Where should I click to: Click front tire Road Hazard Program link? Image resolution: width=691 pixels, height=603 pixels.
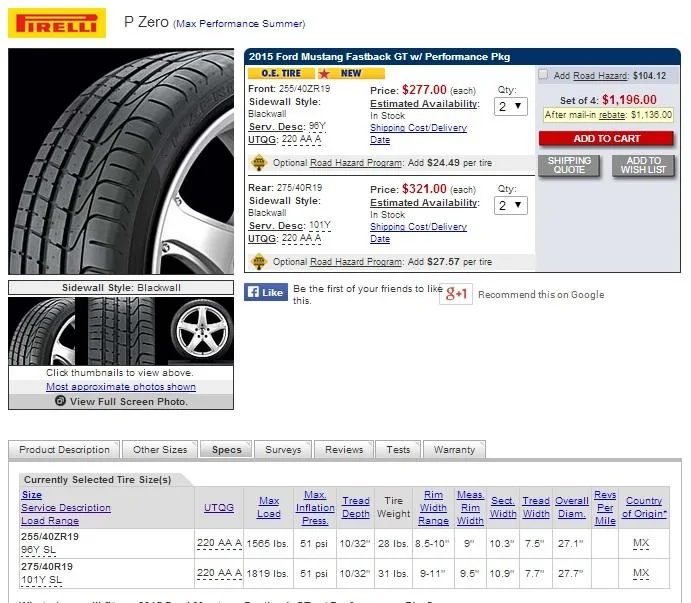(356, 163)
